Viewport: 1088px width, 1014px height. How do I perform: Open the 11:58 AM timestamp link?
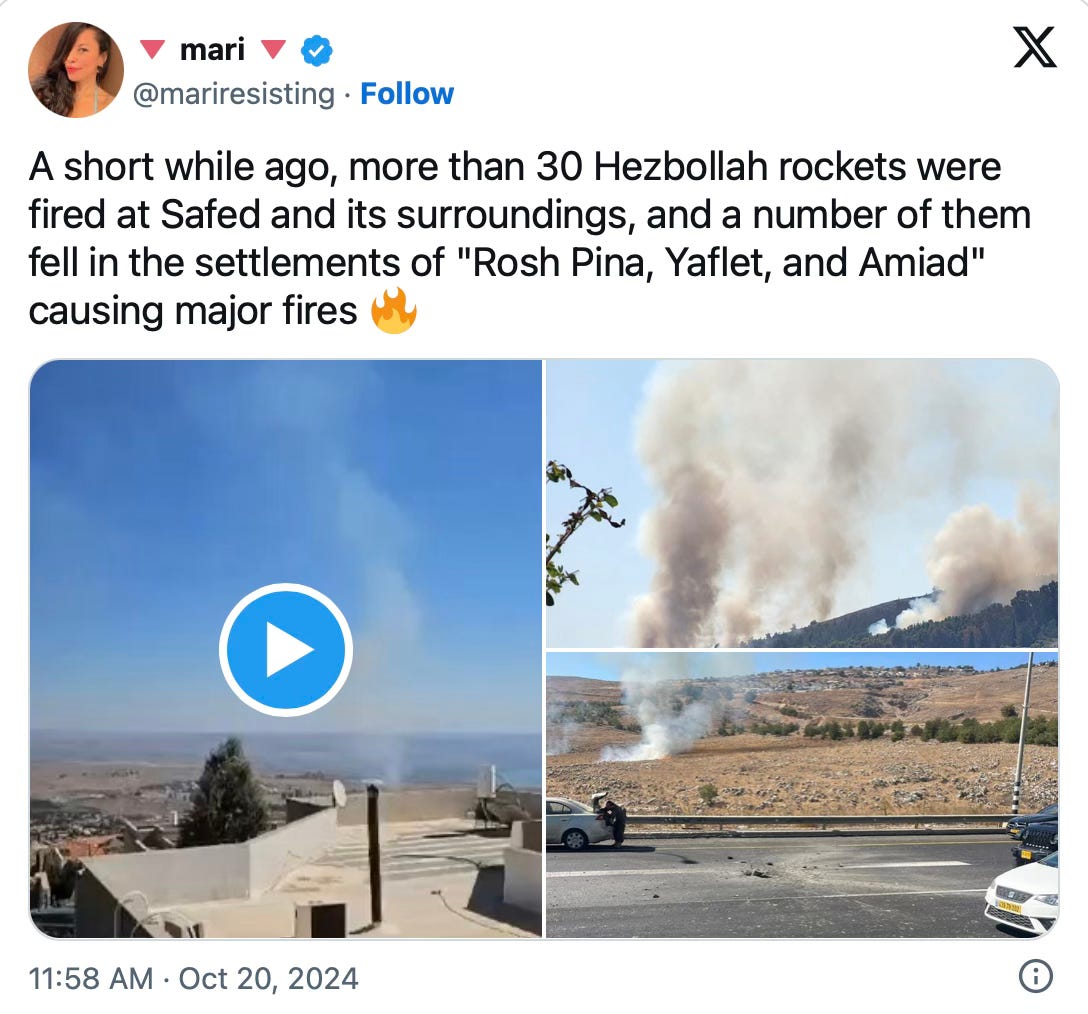coord(91,979)
